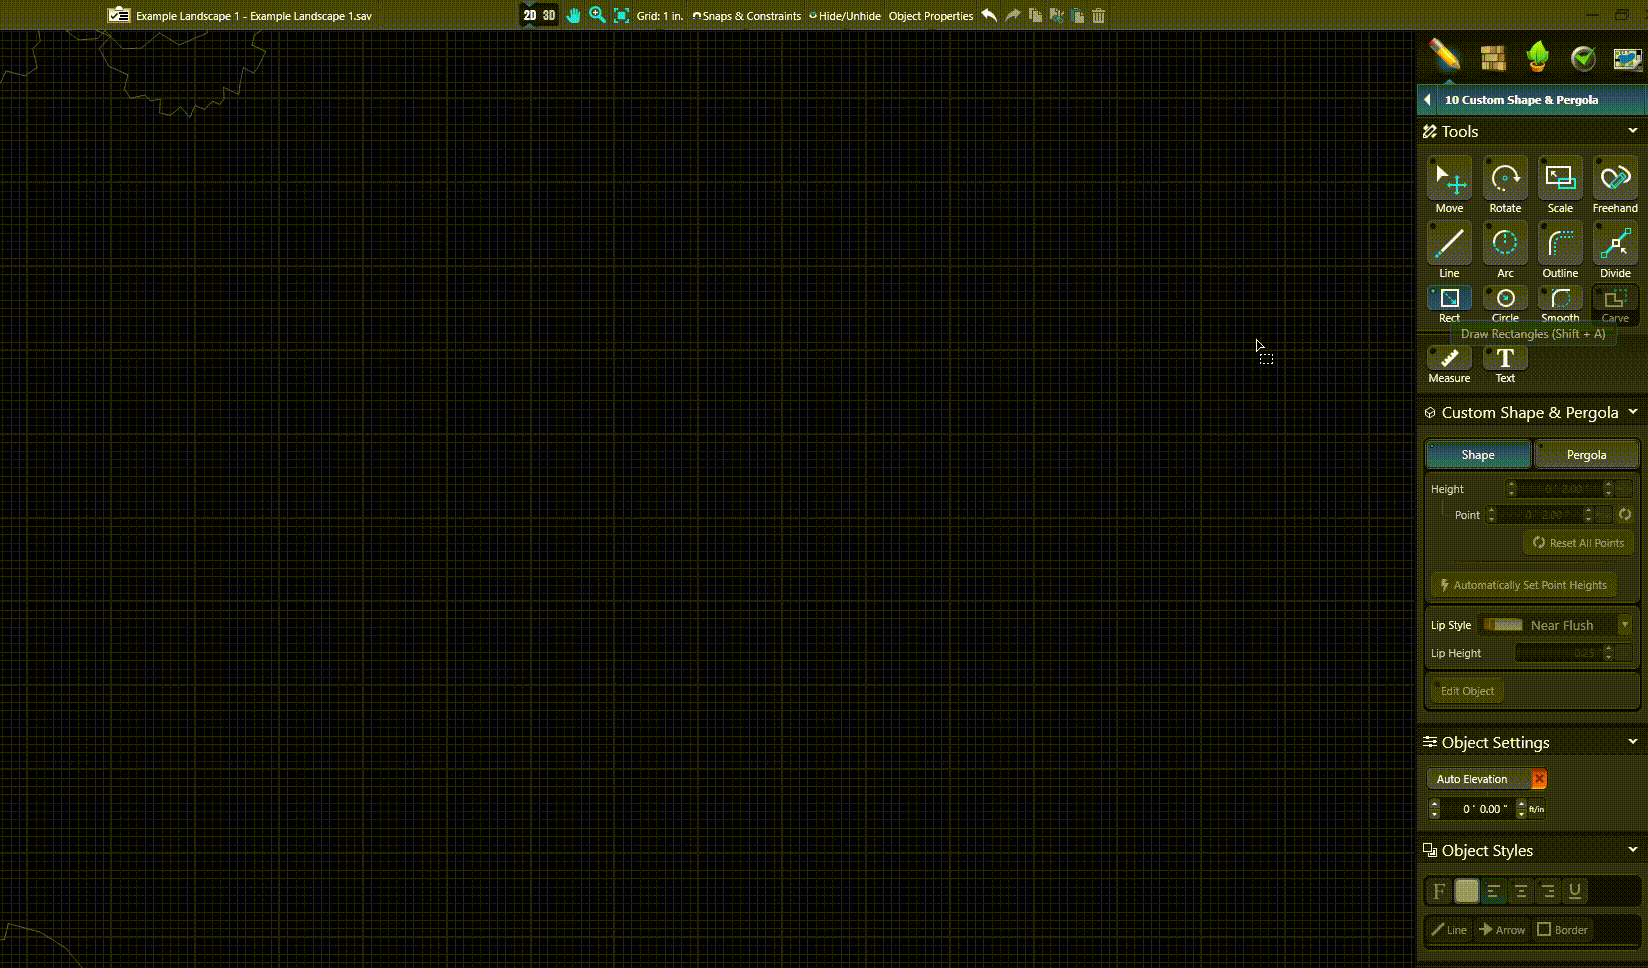Screen dimensions: 1648x968
Task: Toggle underline text style
Action: click(1575, 891)
